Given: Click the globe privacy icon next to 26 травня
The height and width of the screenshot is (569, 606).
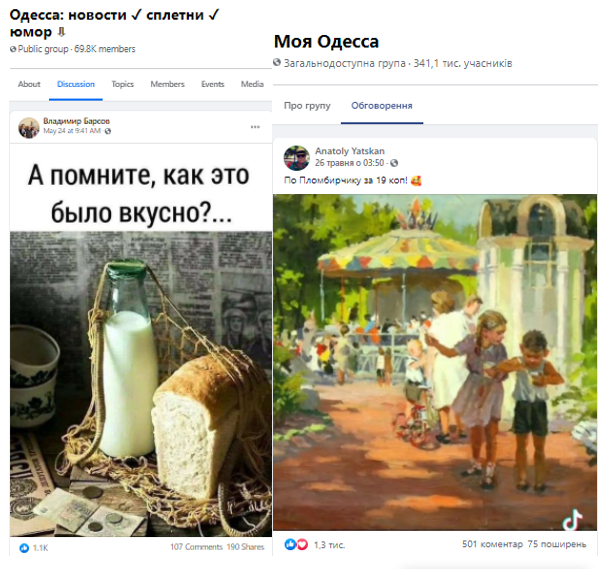Looking at the screenshot, I should pos(394,163).
